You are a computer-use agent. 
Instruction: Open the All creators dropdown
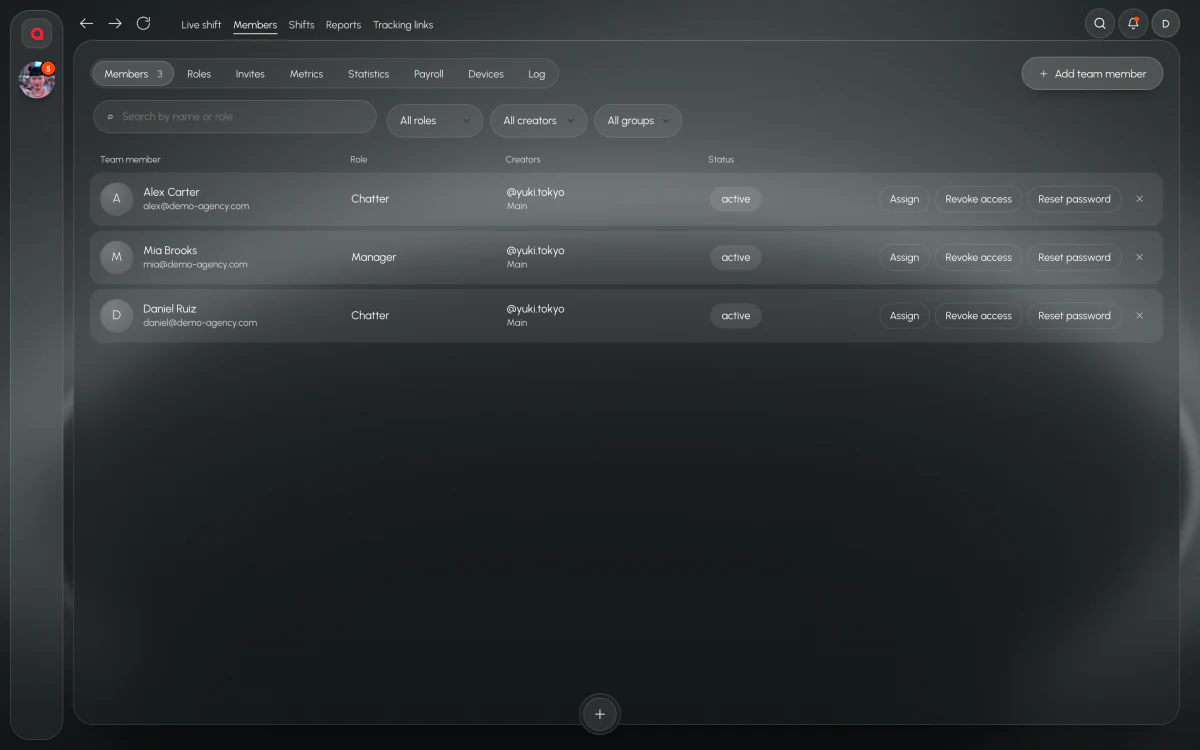[x=539, y=121]
